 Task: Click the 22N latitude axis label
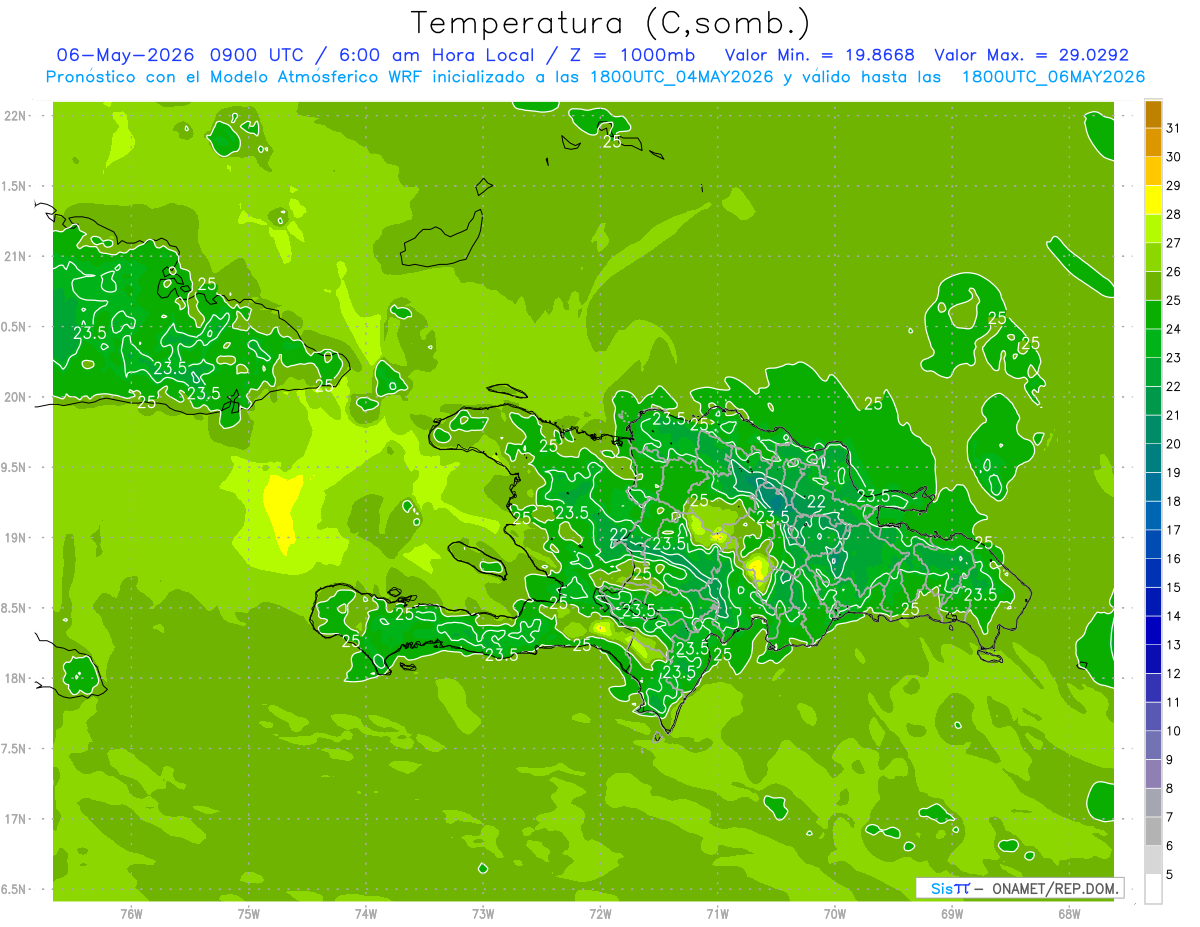[x=16, y=116]
